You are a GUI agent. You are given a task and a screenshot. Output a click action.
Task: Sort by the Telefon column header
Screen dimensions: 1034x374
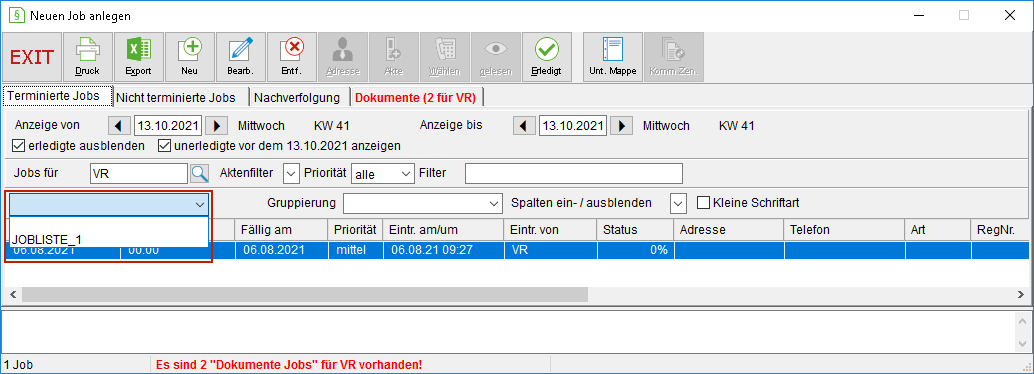coord(844,230)
